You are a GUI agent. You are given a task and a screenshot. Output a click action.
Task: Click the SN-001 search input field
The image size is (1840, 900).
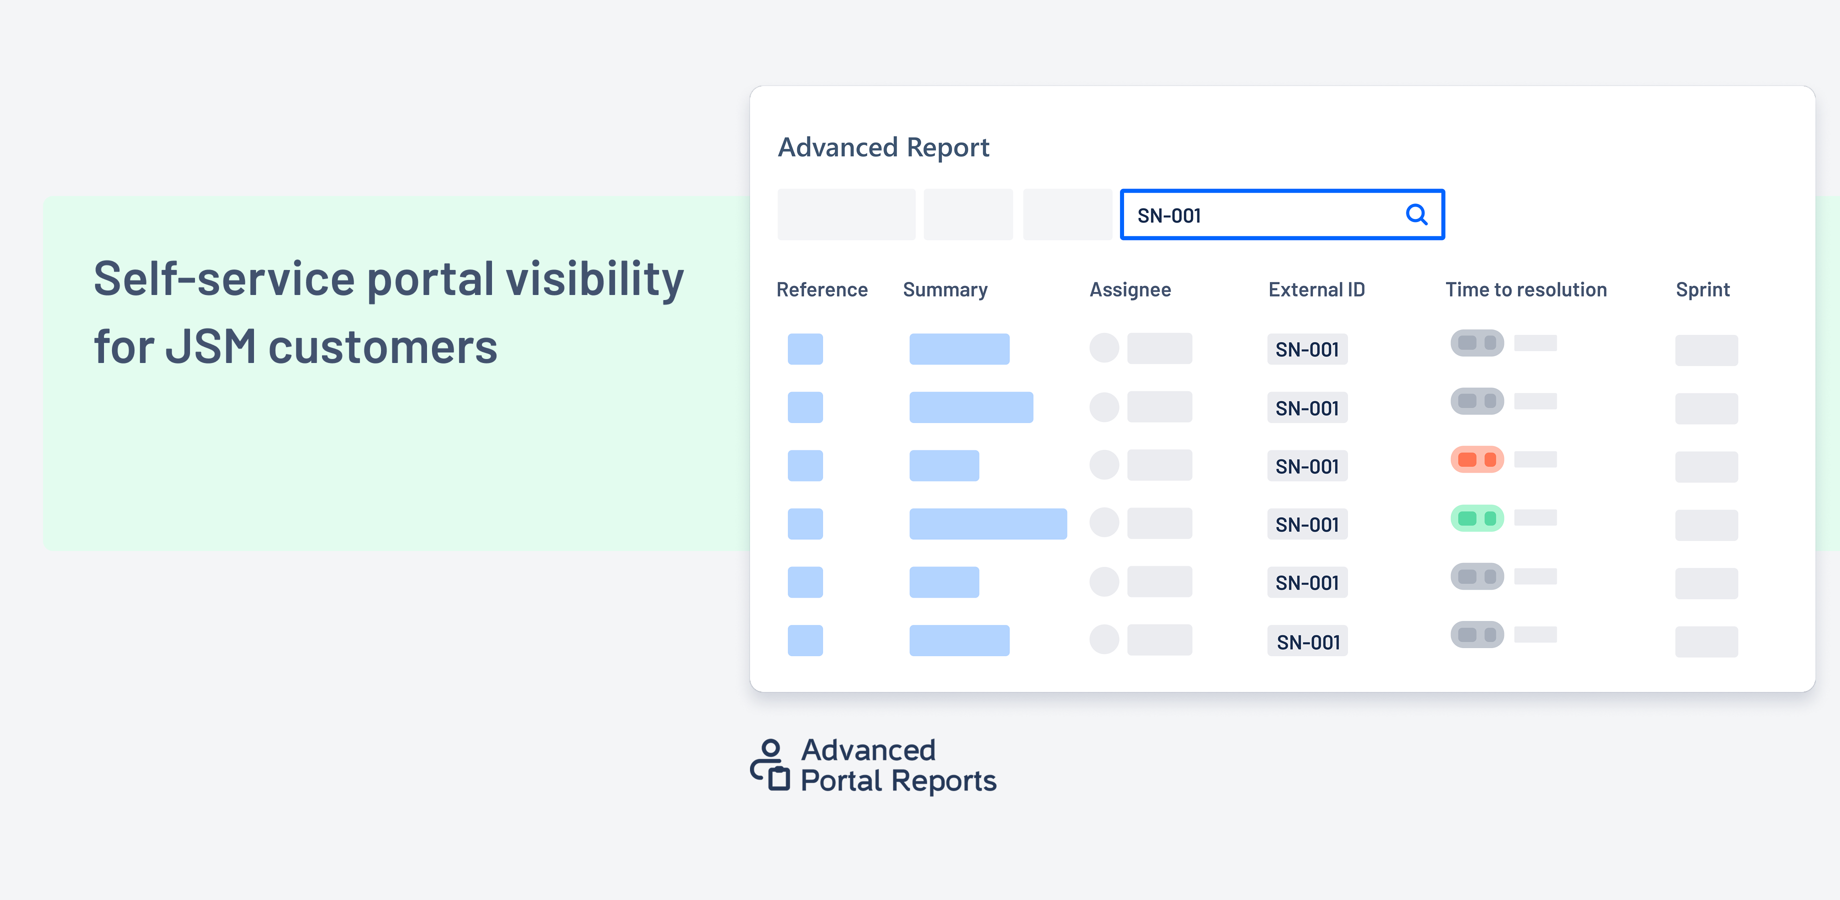(x=1282, y=215)
